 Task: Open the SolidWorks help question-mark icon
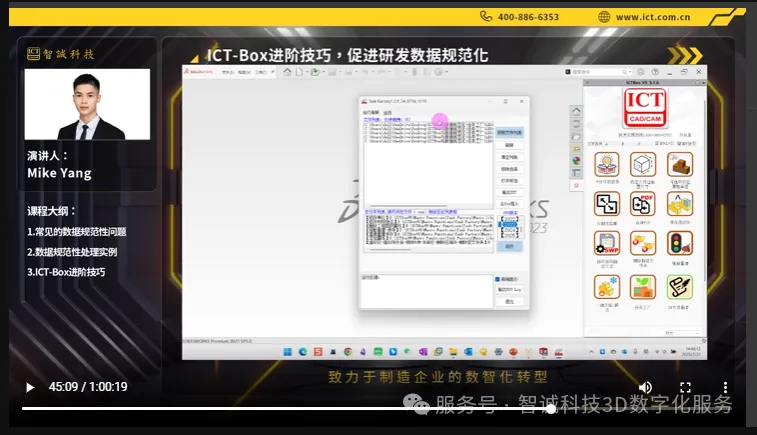[655, 71]
